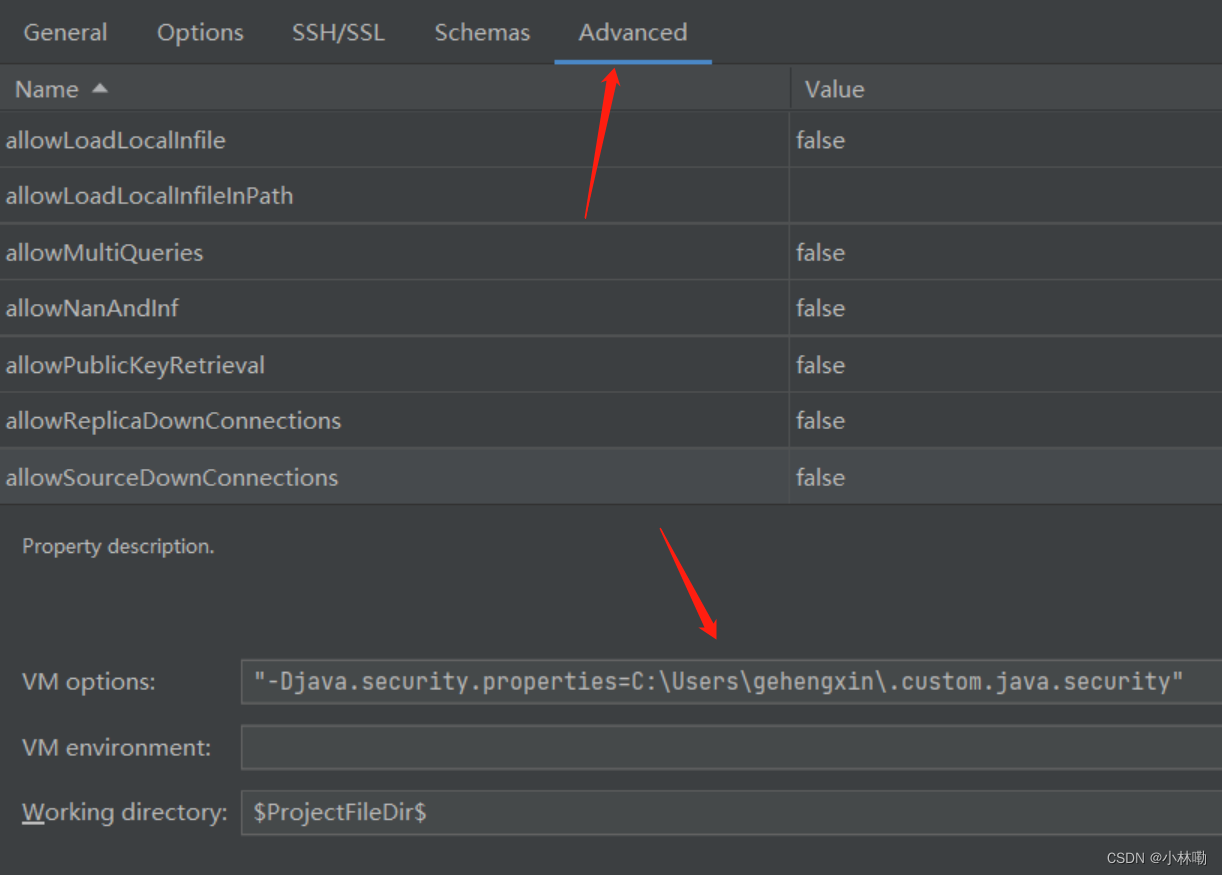
Task: Select the allowReplicaDownConnections property name
Action: click(173, 421)
